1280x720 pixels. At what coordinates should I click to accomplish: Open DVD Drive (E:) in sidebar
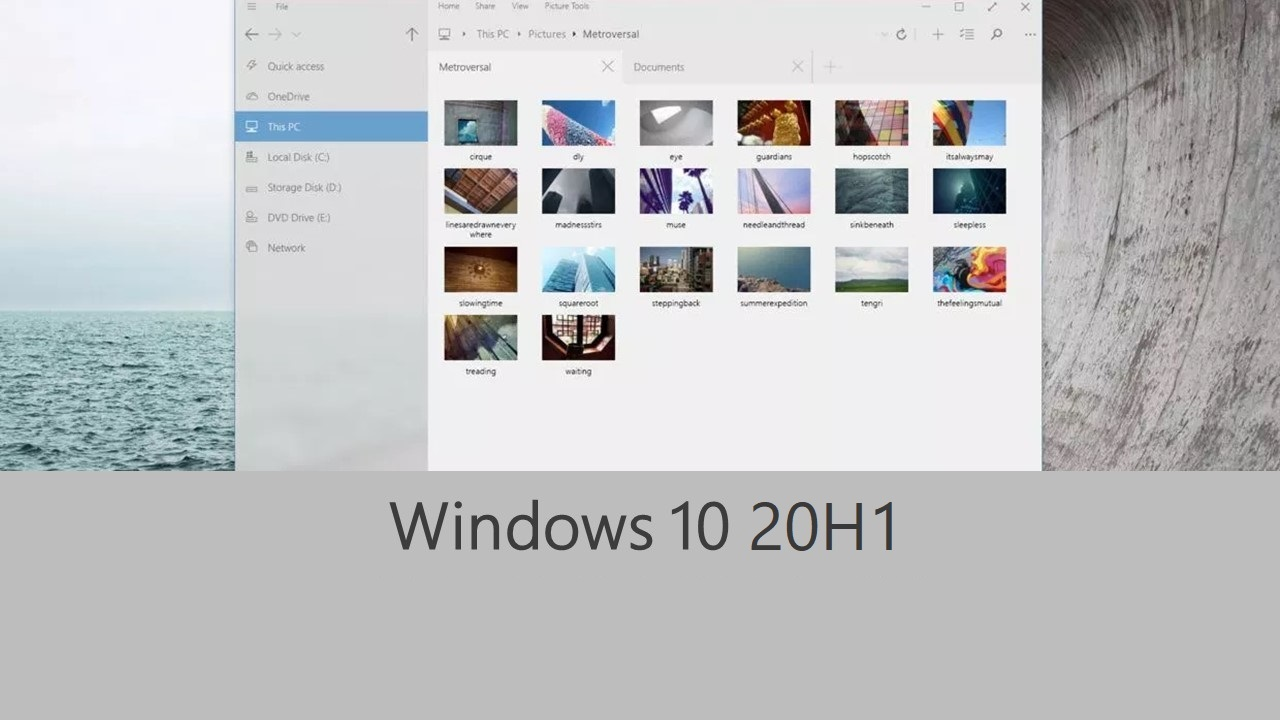point(331,217)
